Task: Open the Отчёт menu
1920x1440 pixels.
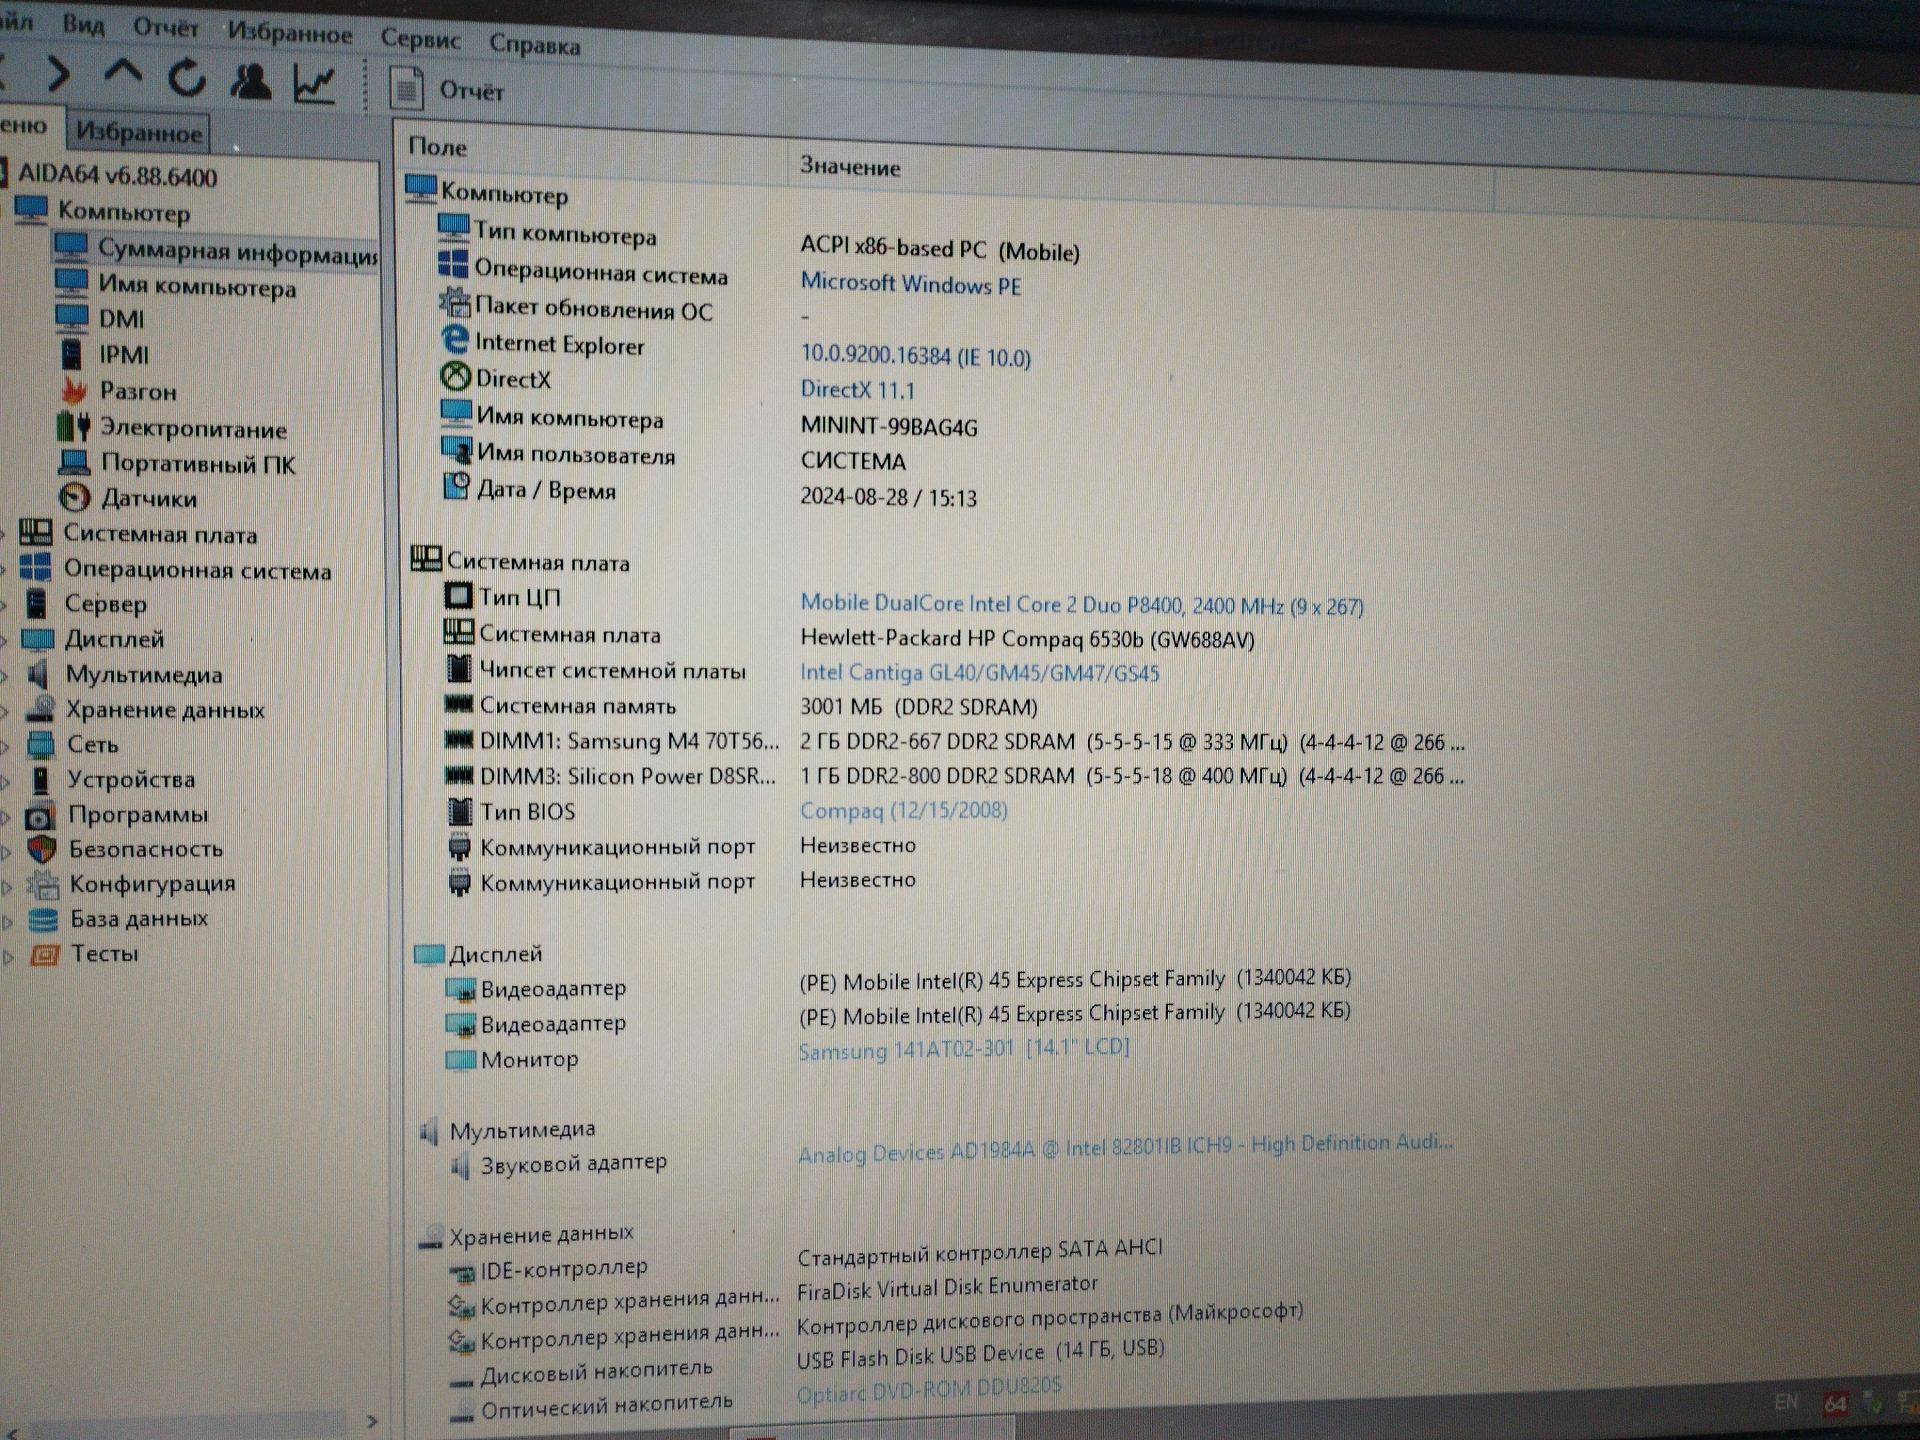Action: coord(166,28)
